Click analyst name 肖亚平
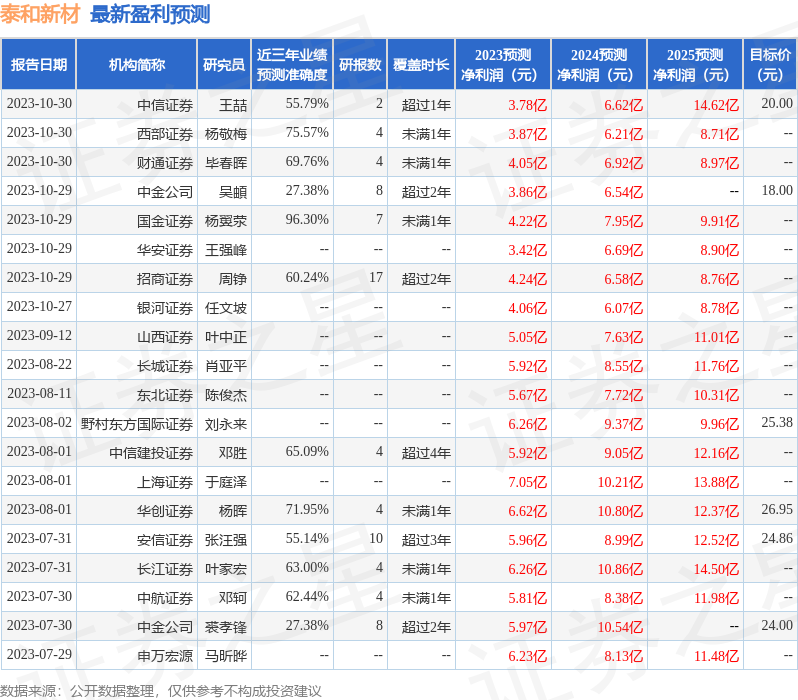 (x=226, y=367)
